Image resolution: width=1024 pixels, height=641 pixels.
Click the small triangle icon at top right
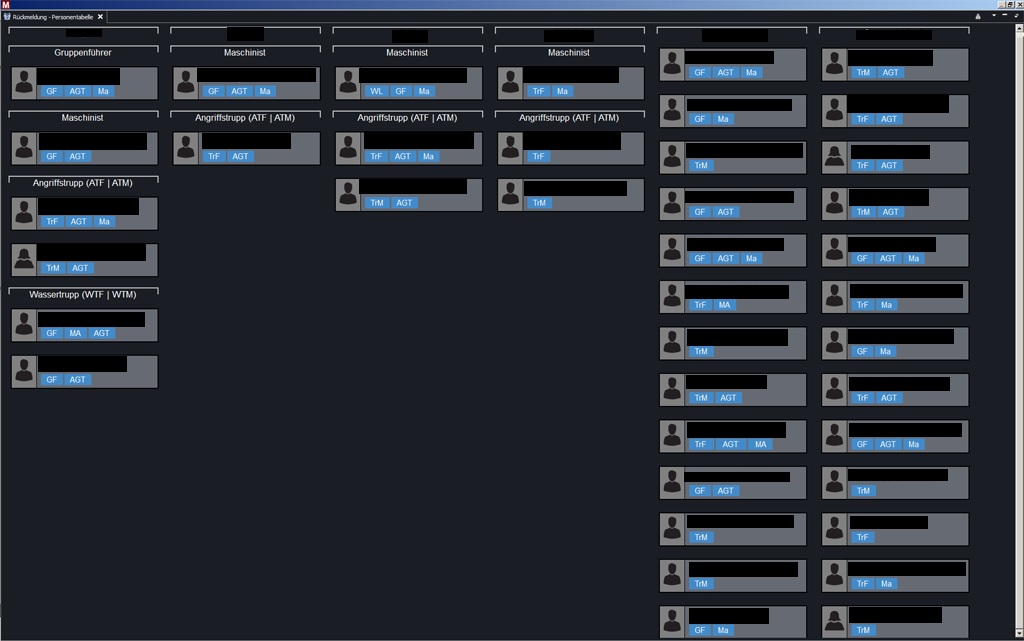[x=978, y=17]
